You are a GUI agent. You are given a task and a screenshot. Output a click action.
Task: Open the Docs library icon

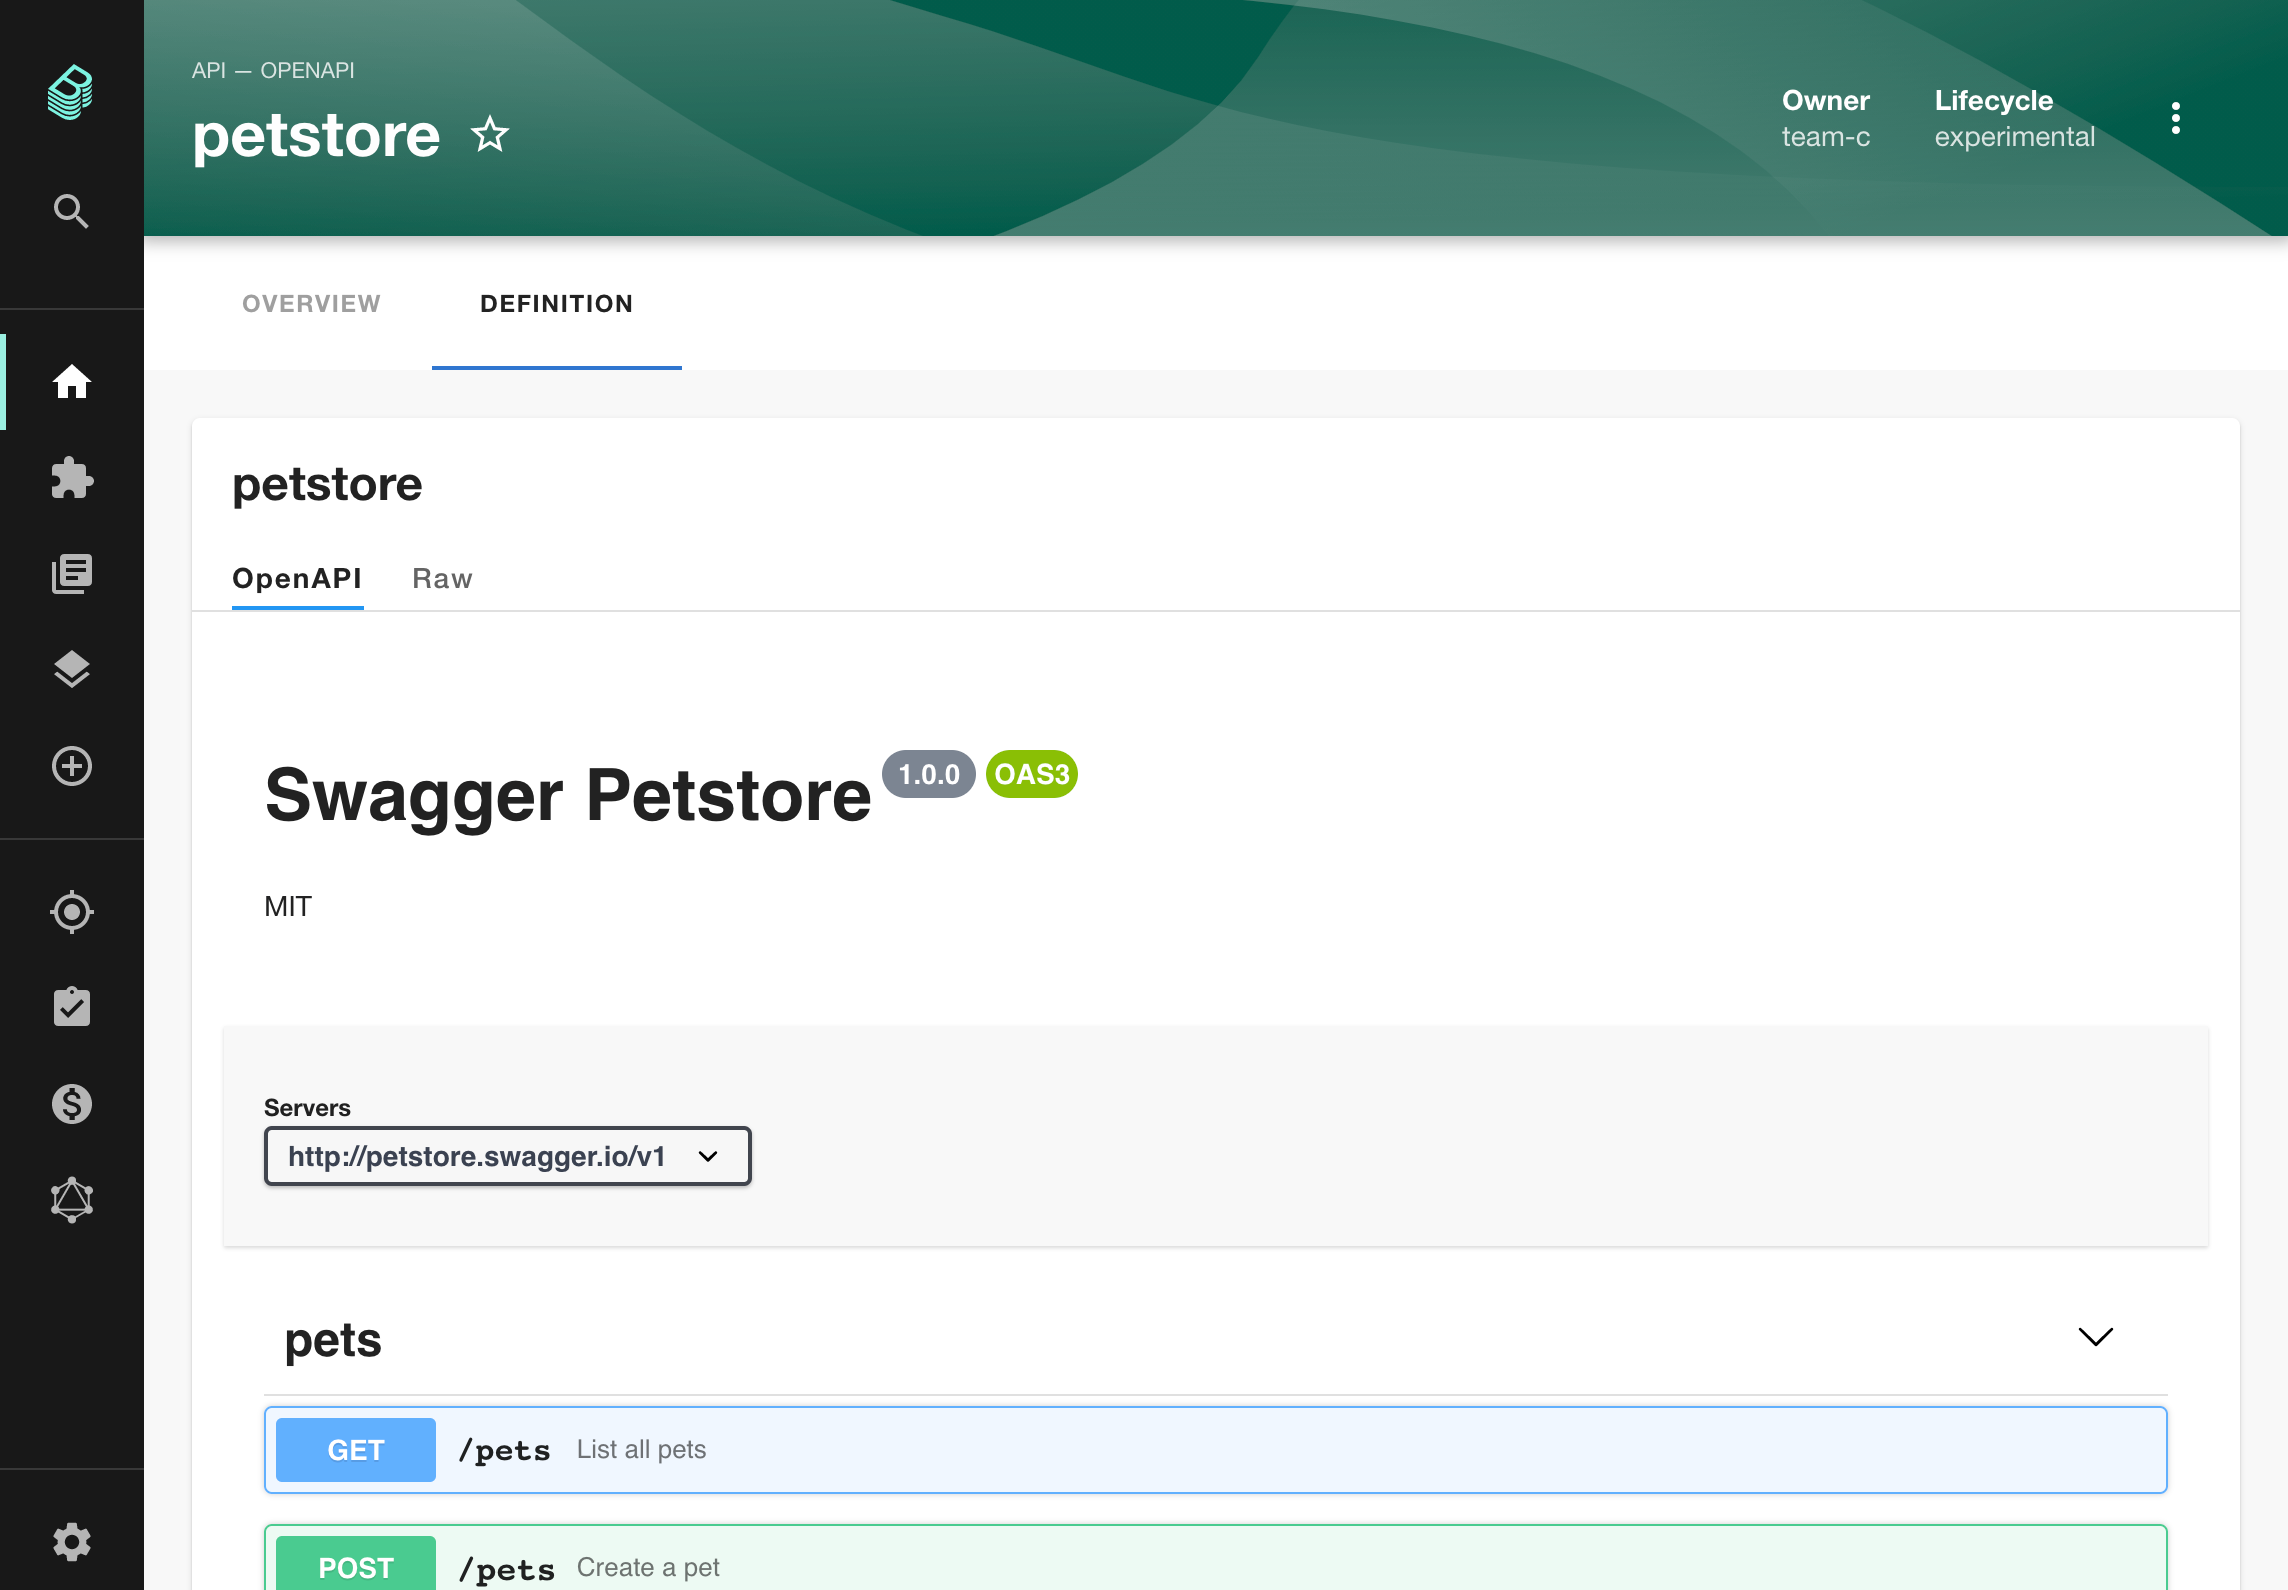72,574
